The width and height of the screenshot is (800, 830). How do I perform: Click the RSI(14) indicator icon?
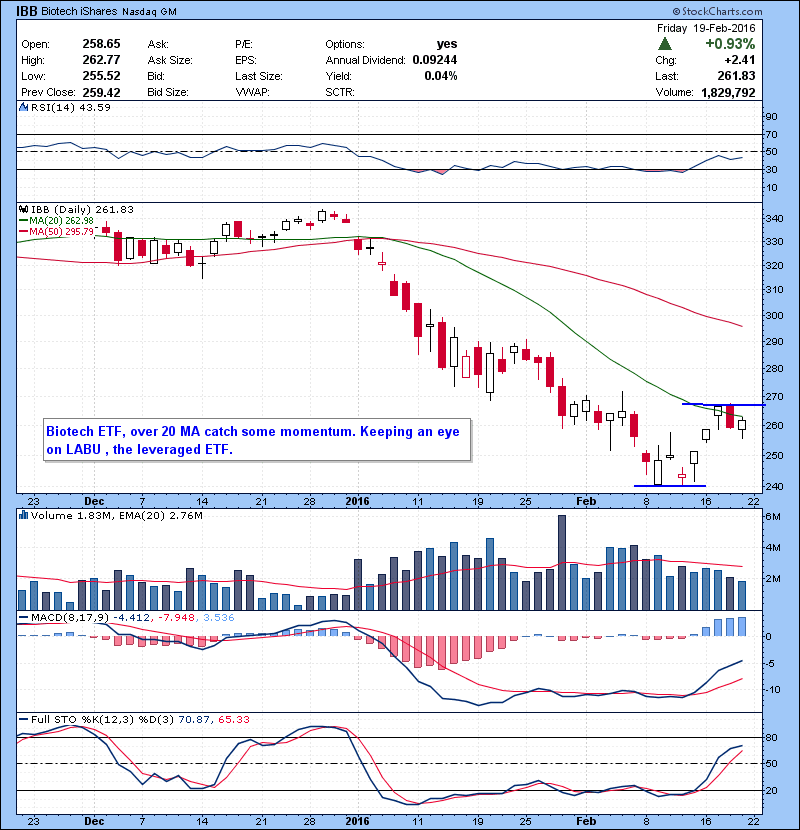24,107
